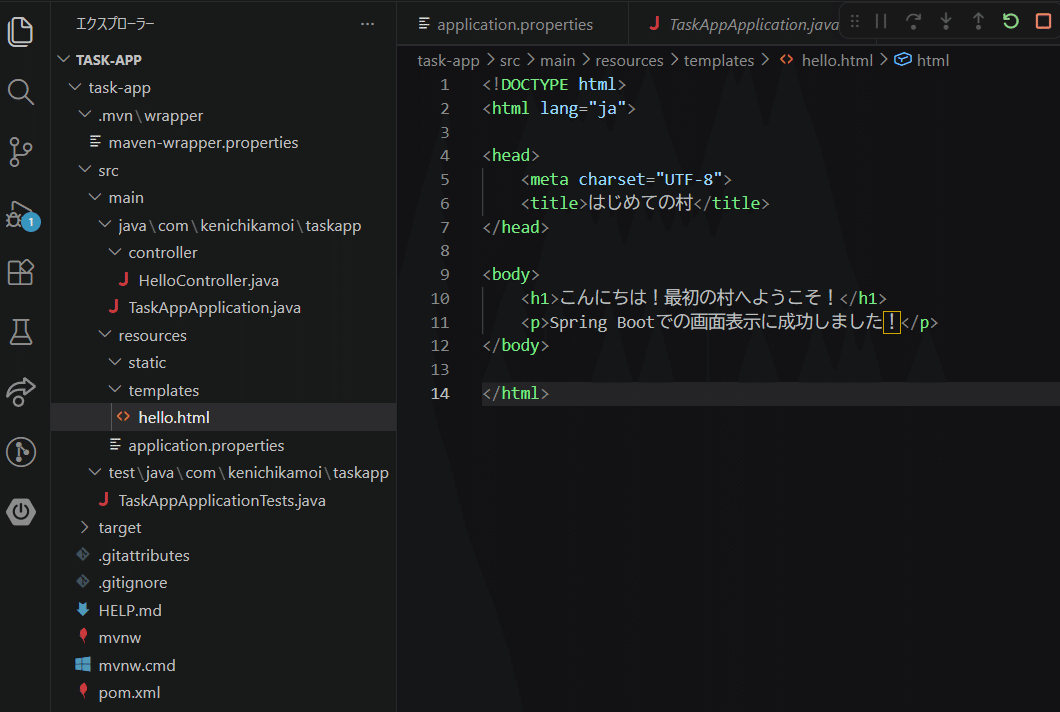Open Run and Debug view with badge
This screenshot has height=712, width=1060.
click(21, 212)
